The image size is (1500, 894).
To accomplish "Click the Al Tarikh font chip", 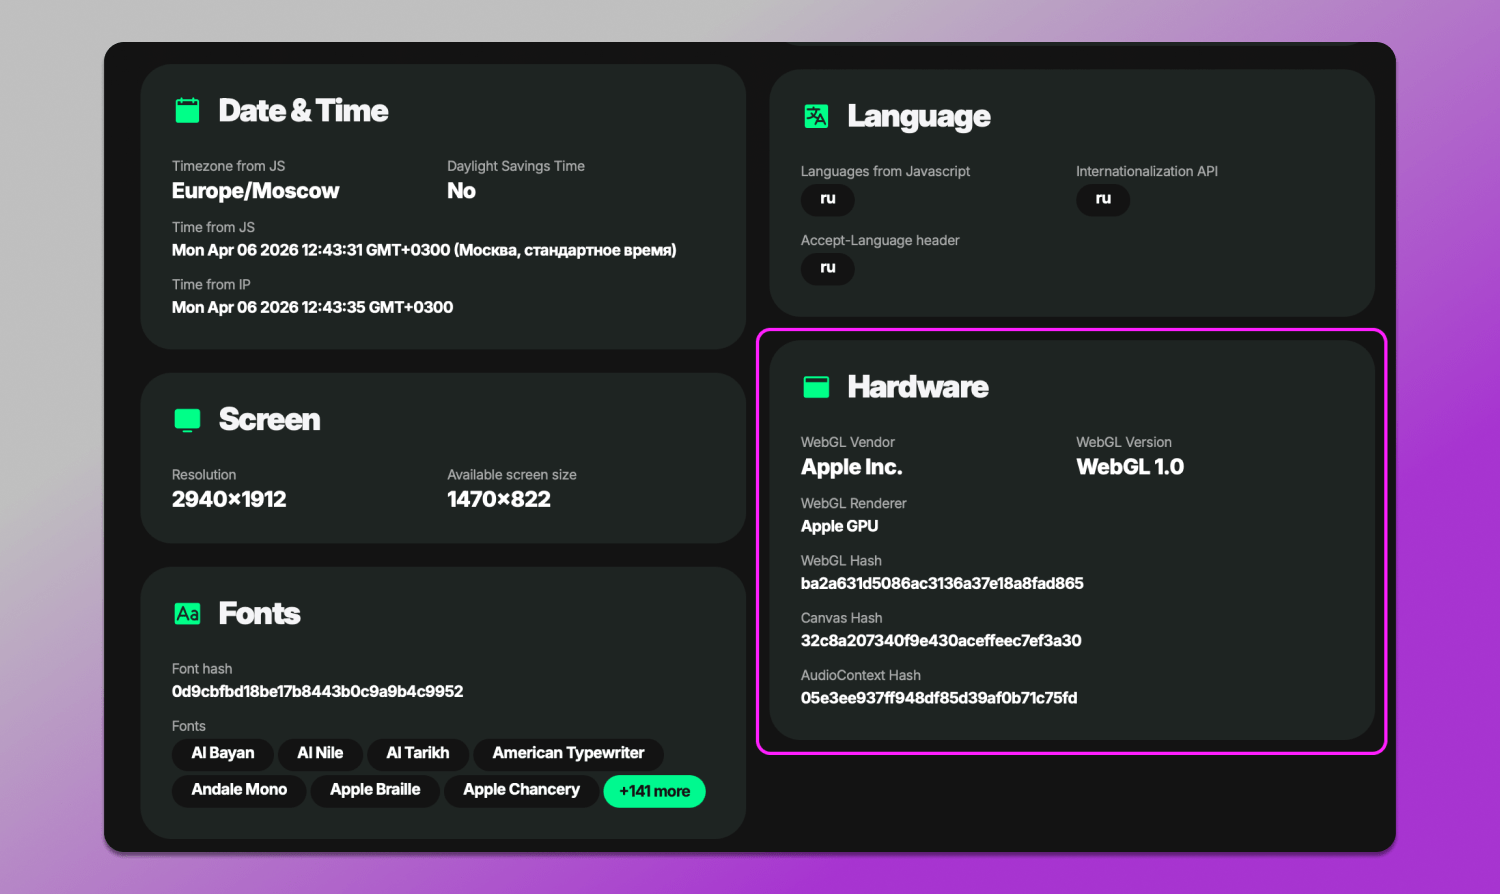I will click(x=418, y=753).
